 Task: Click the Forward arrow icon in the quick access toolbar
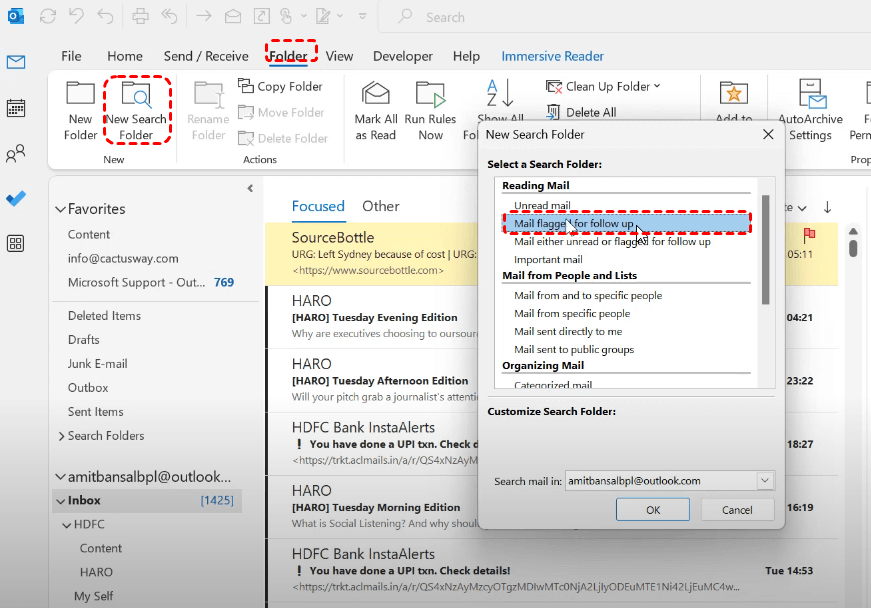pos(204,17)
